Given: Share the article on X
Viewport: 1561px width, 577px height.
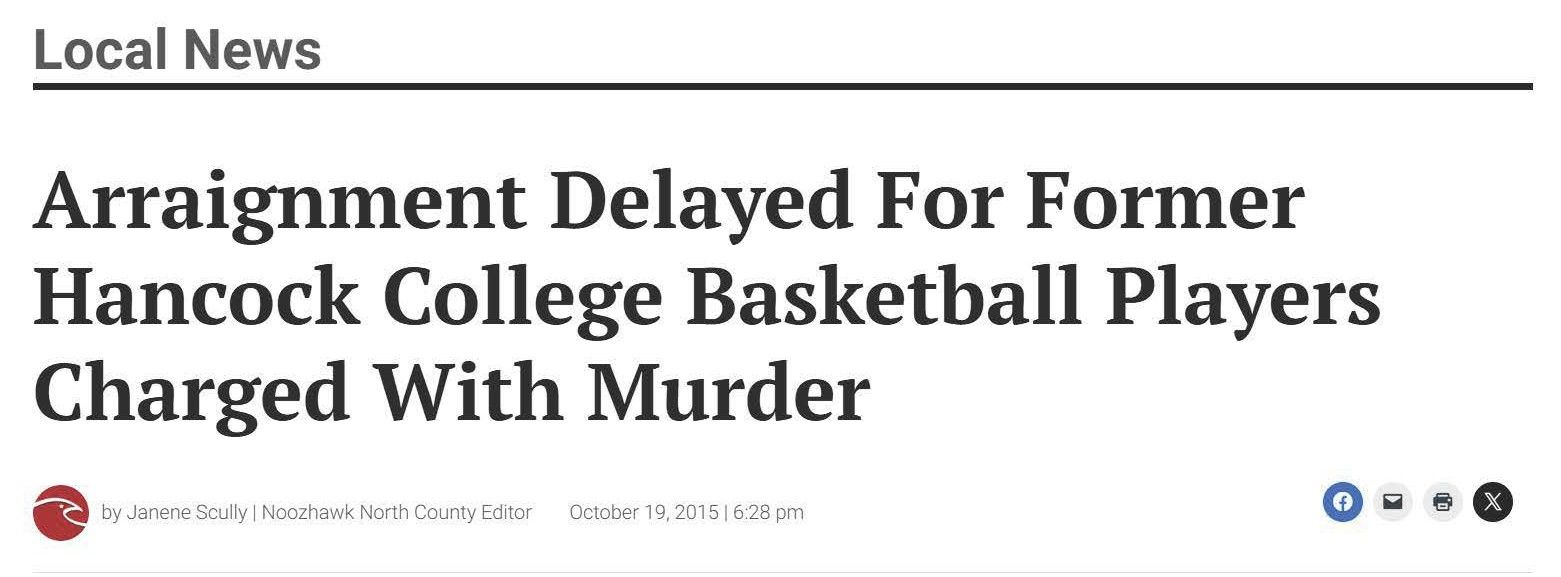Looking at the screenshot, I should tap(1492, 502).
